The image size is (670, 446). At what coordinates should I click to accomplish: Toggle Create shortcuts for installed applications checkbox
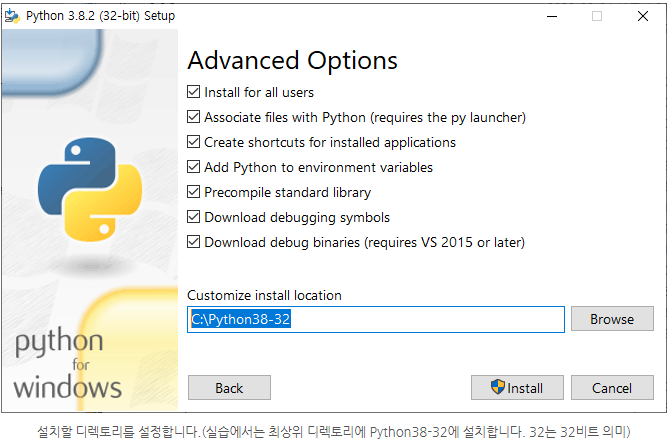coord(194,142)
